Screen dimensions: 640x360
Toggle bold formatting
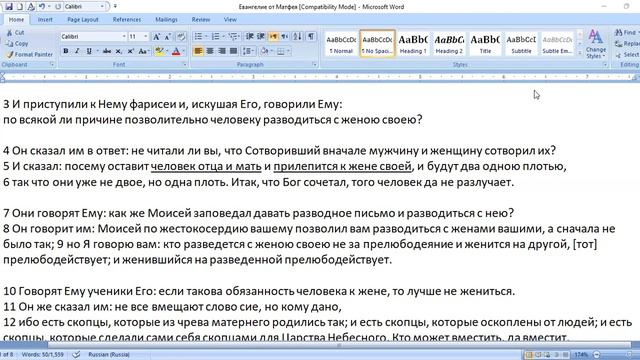pos(66,51)
